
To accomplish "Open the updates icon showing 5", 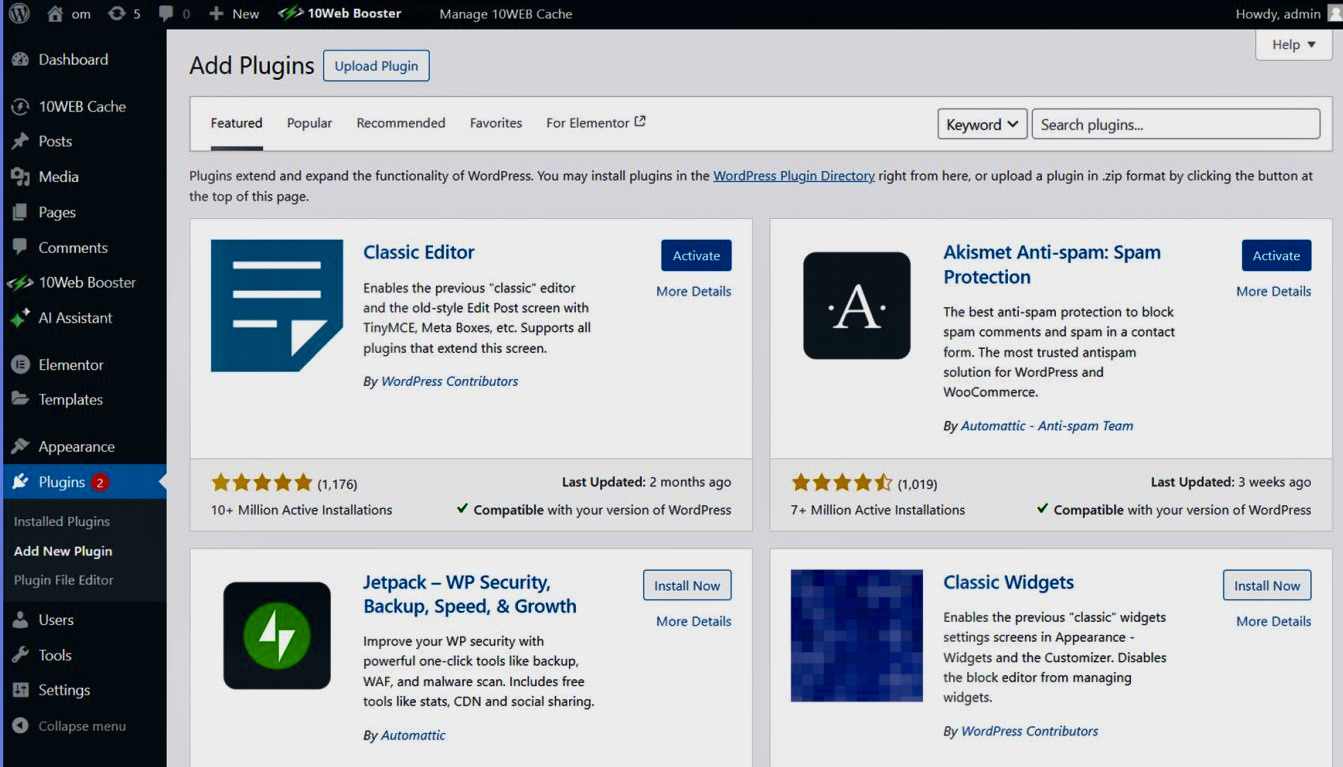I will point(117,14).
